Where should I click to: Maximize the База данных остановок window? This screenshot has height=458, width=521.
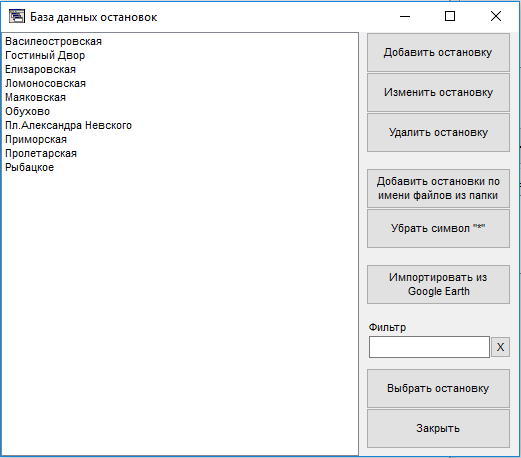450,16
